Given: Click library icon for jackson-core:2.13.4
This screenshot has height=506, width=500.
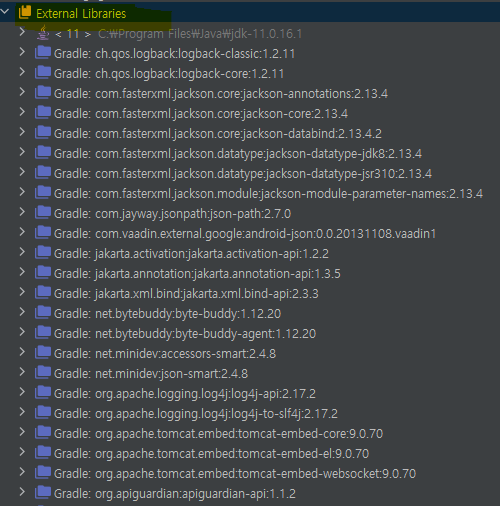Looking at the screenshot, I should click(x=43, y=112).
